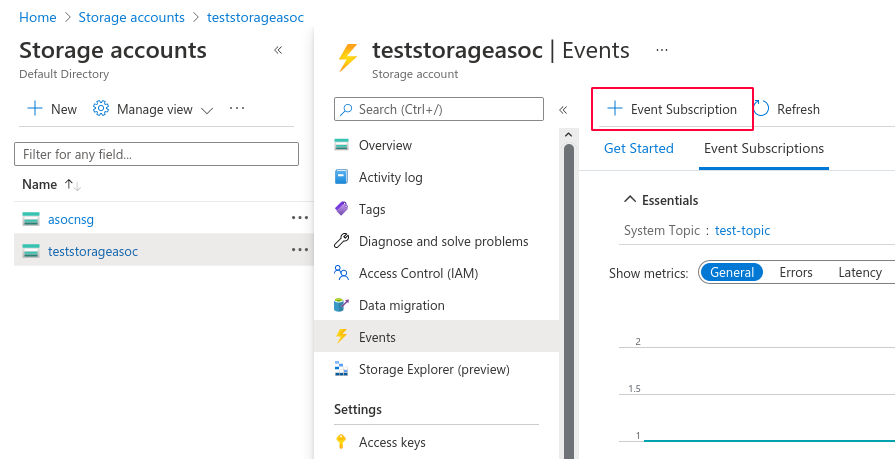The image size is (895, 459).
Task: Open the Manage view dropdown chevron
Action: click(207, 110)
